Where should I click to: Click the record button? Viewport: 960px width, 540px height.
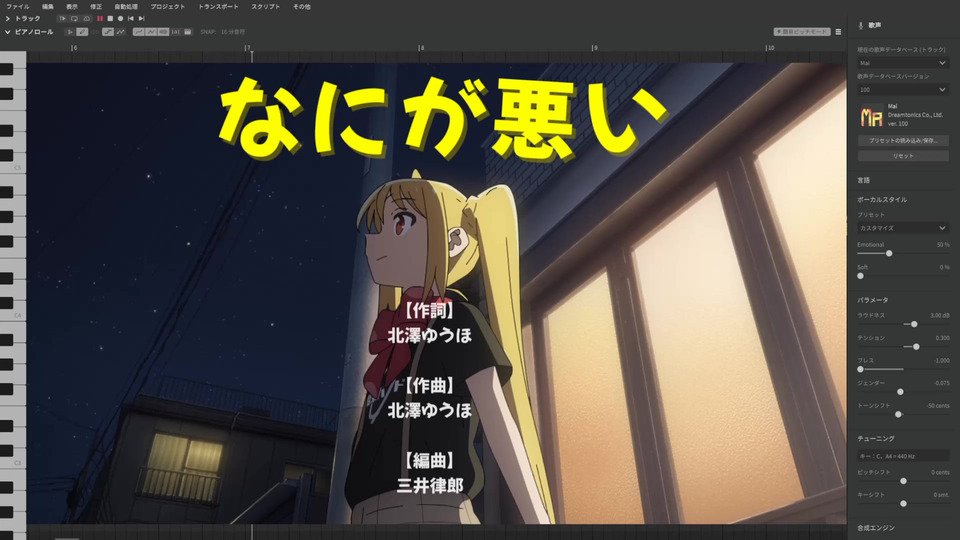click(x=121, y=19)
